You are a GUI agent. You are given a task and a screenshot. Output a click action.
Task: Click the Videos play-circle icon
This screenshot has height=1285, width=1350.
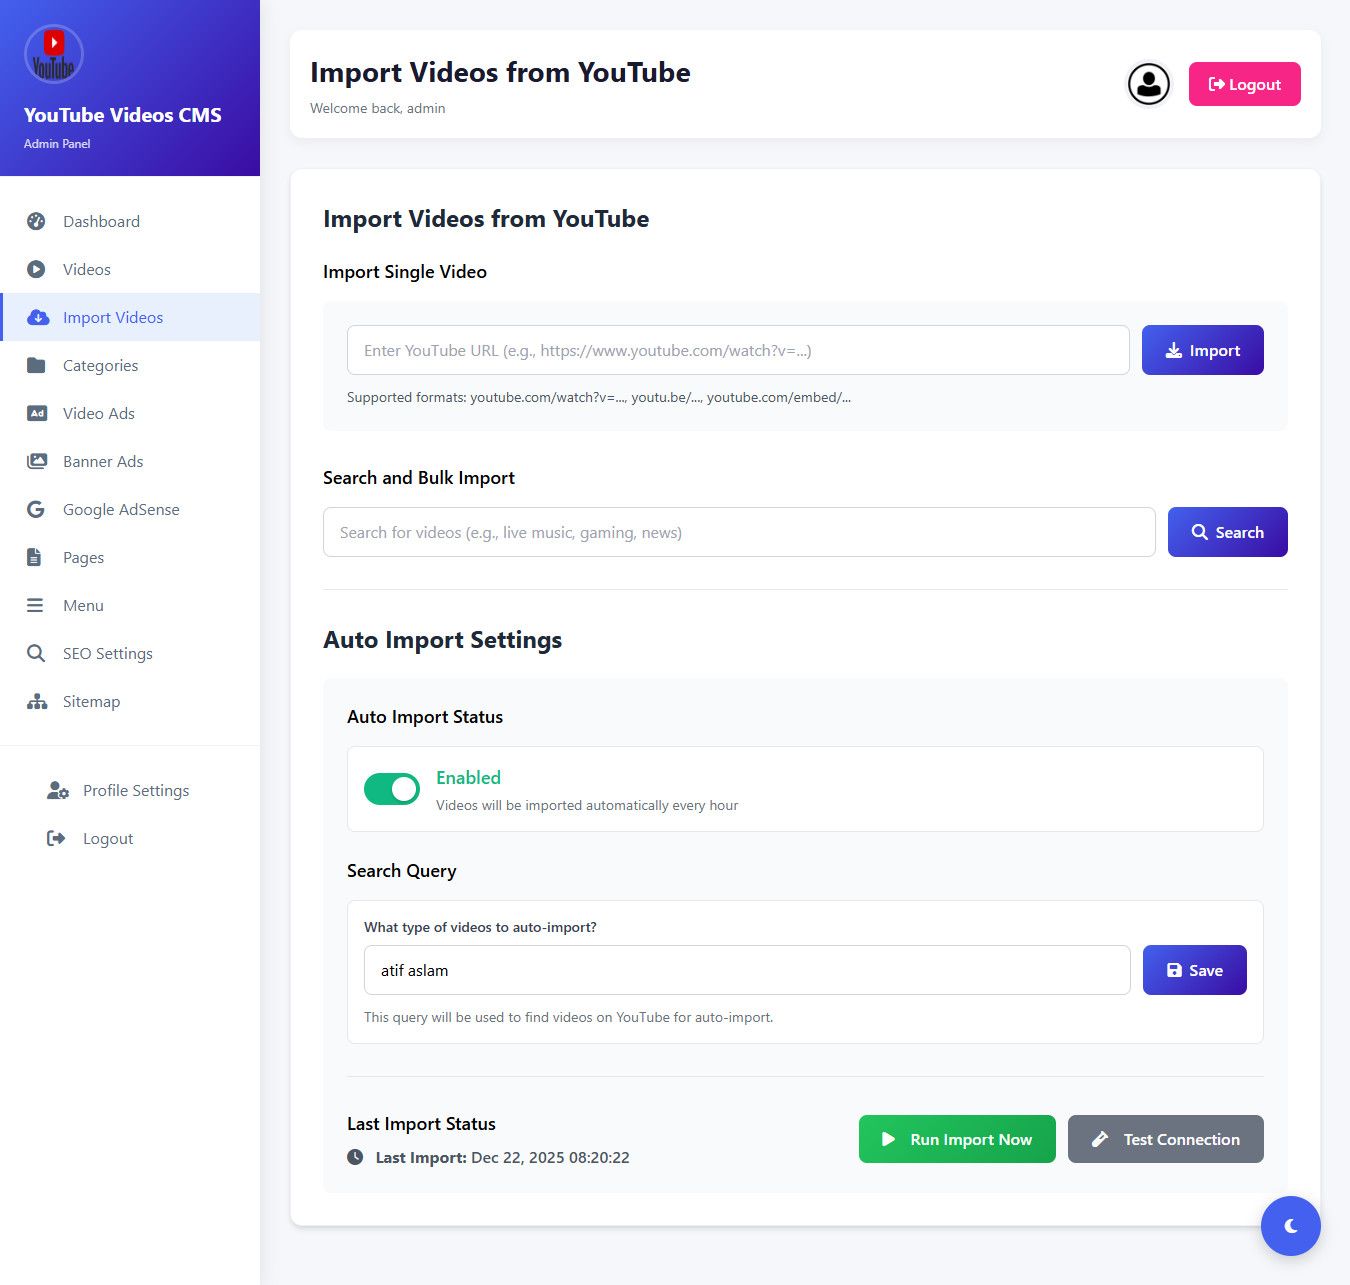(x=36, y=269)
